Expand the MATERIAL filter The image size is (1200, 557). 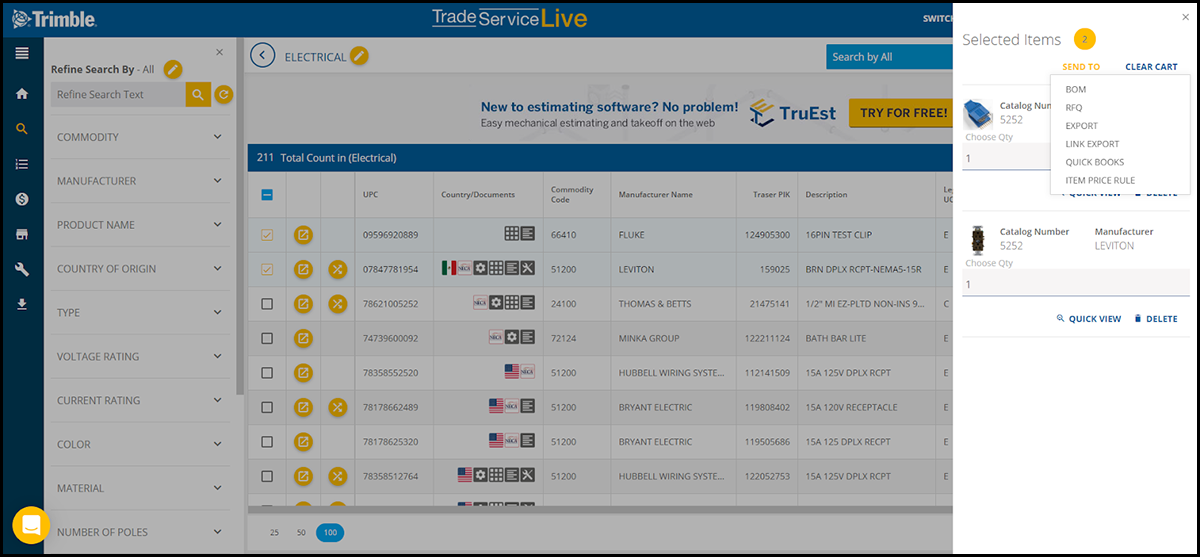(x=140, y=489)
